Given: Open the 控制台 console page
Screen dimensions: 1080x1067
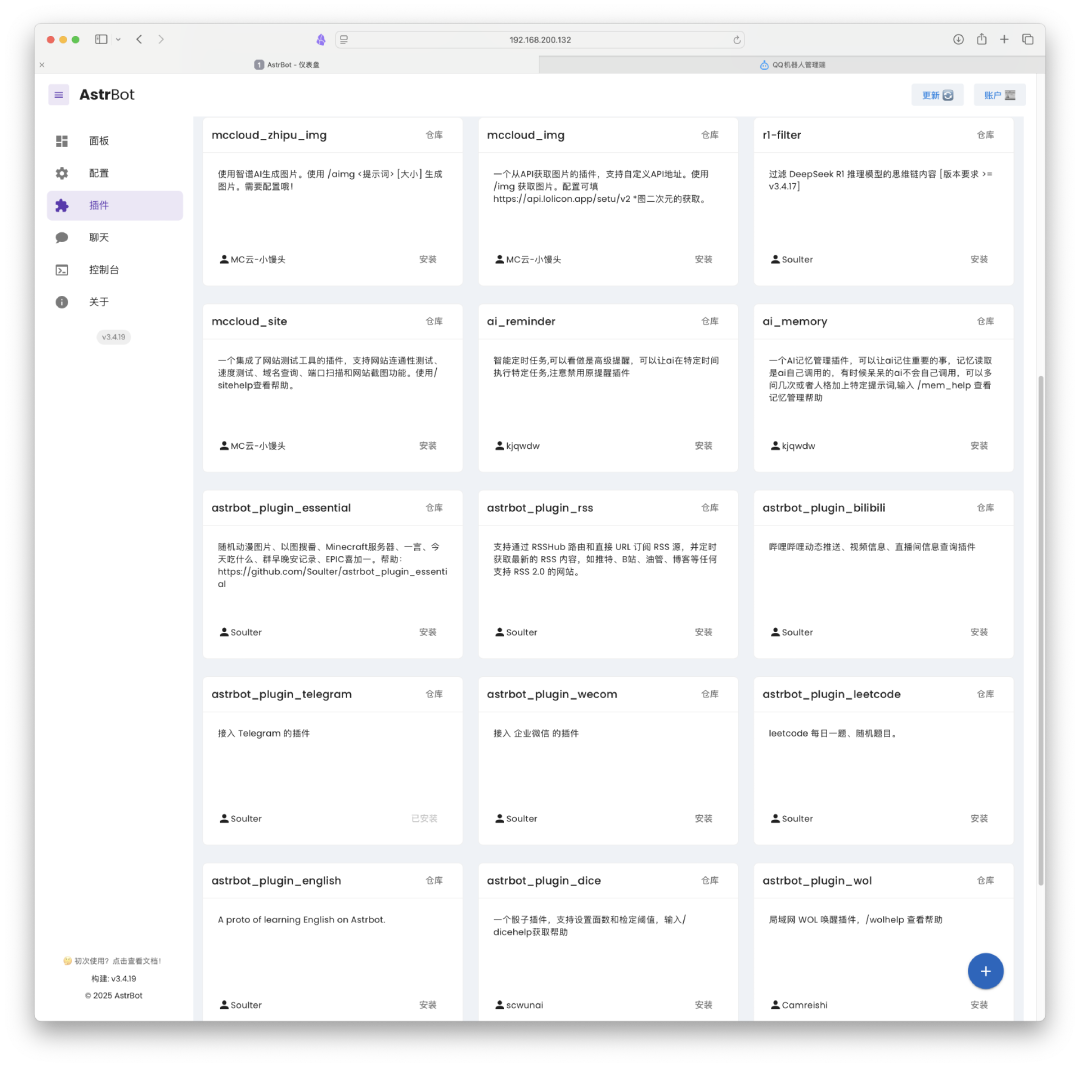Looking at the screenshot, I should coord(115,270).
